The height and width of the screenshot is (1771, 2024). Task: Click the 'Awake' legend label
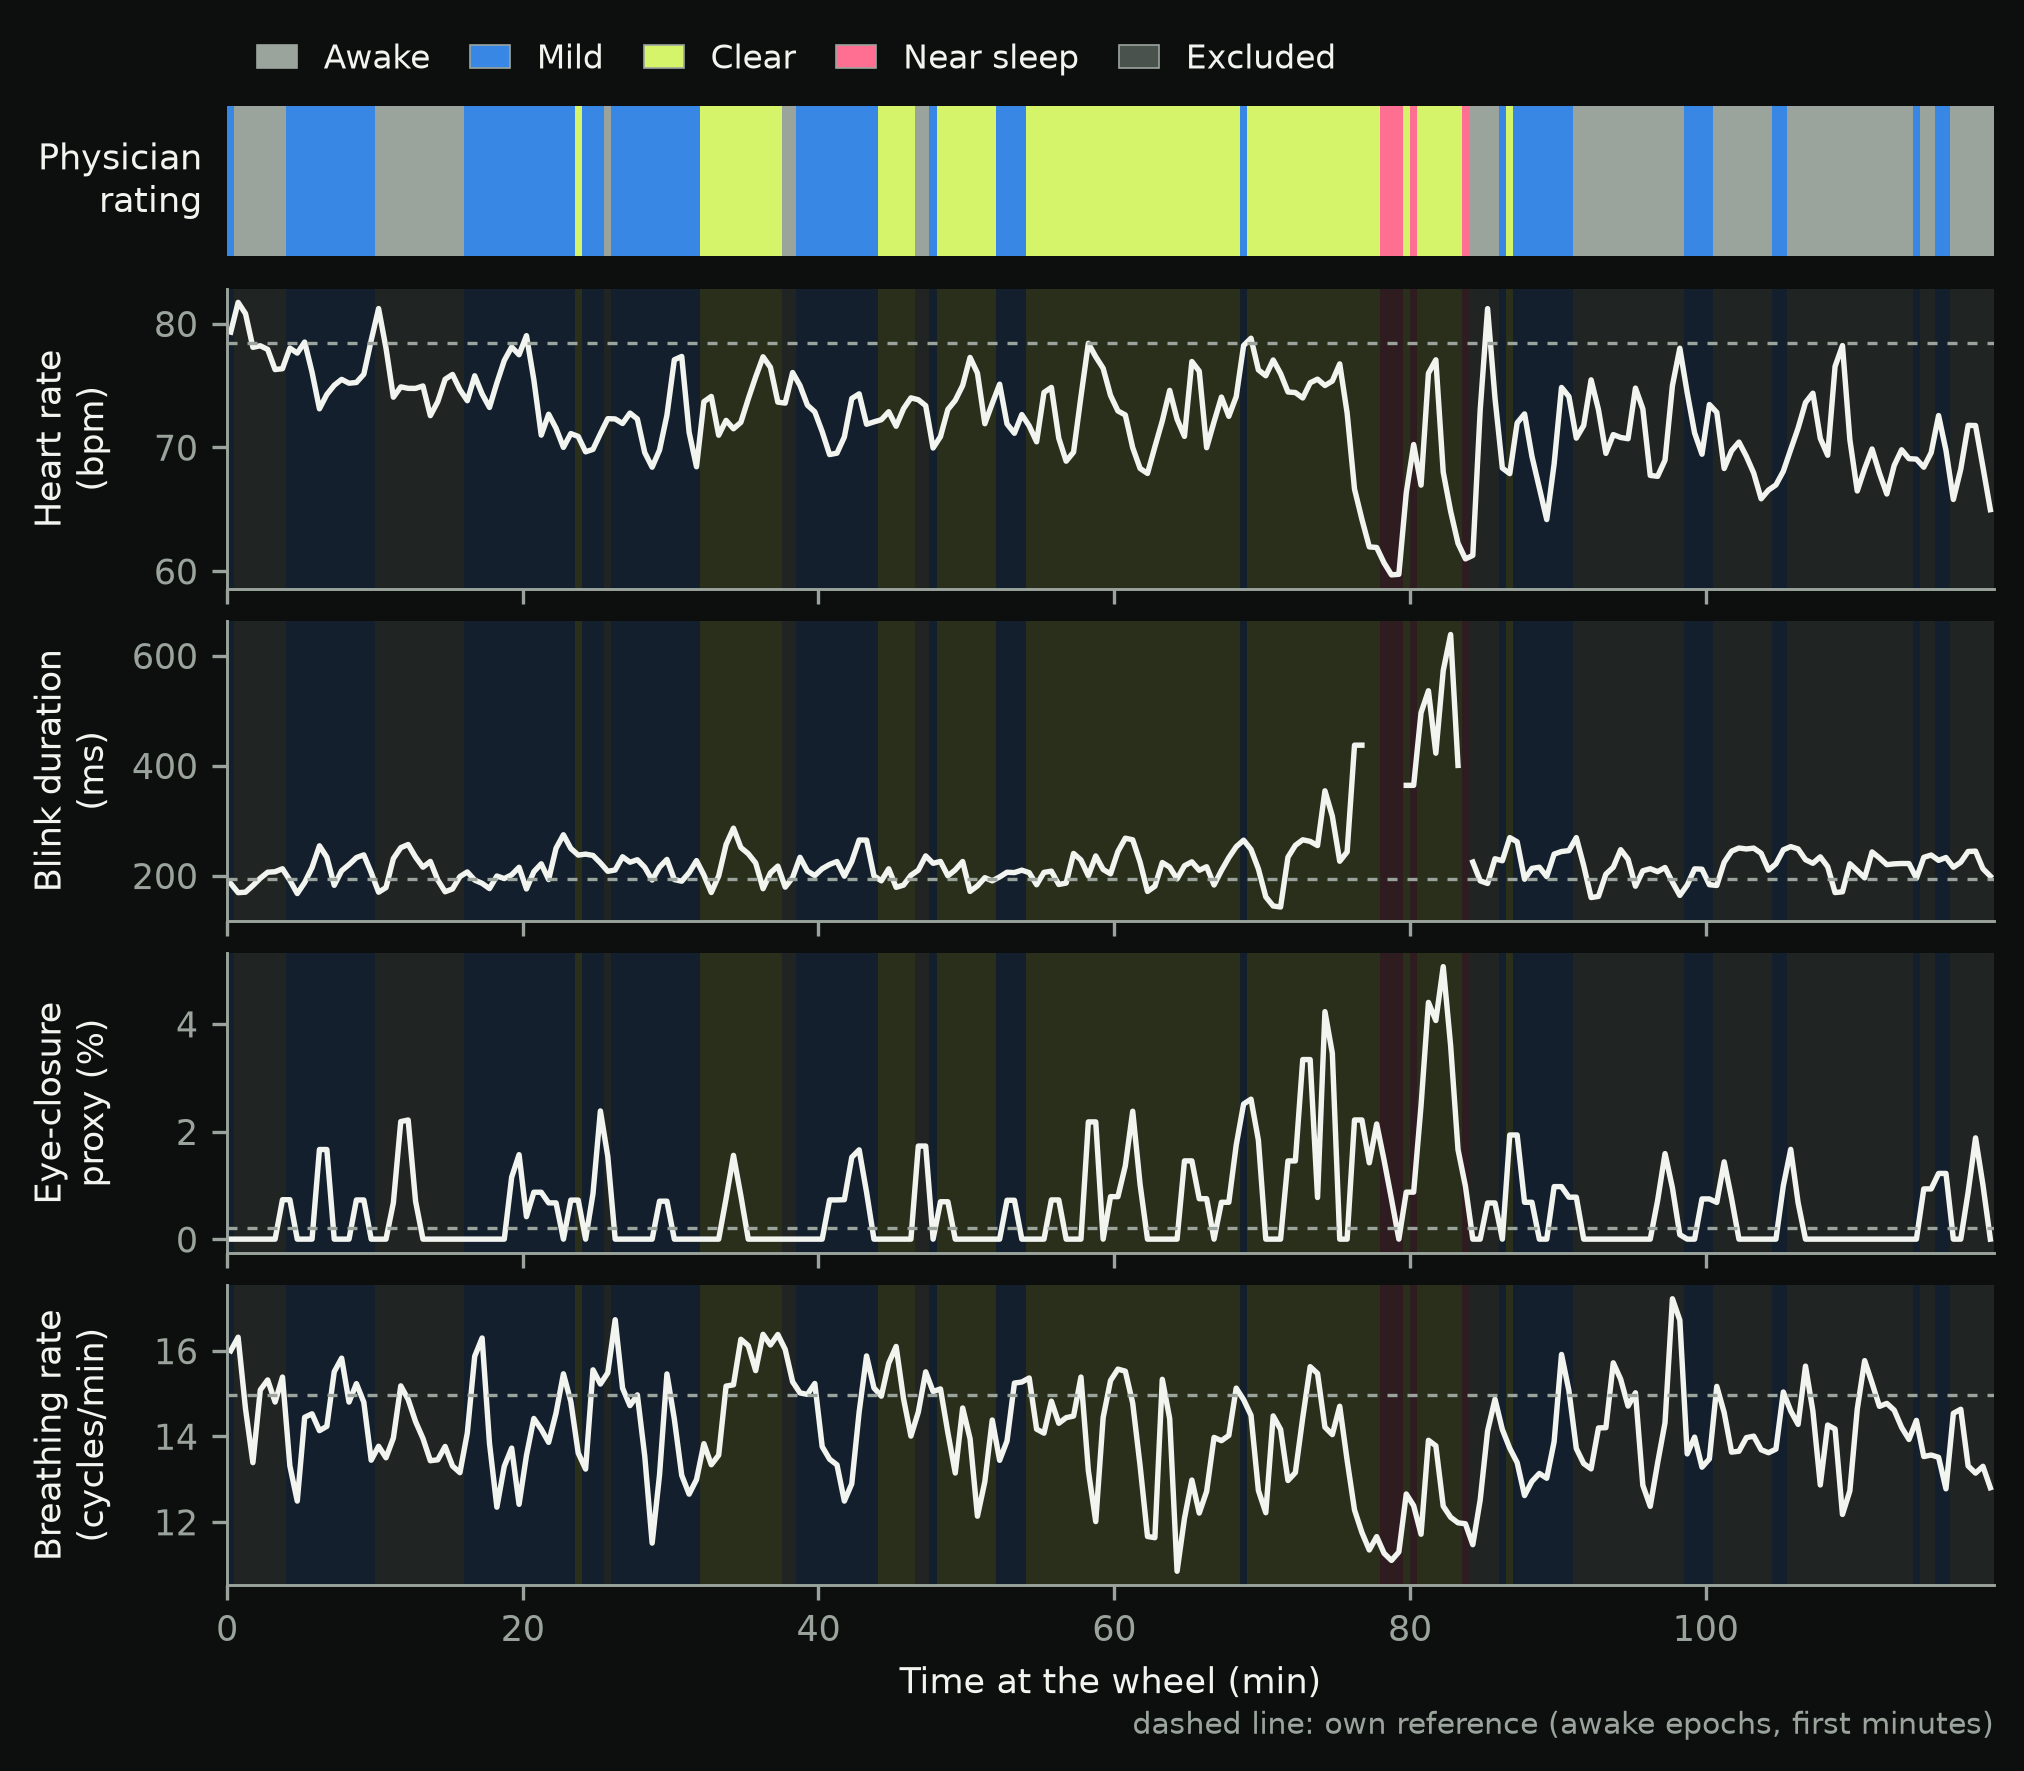coord(377,57)
